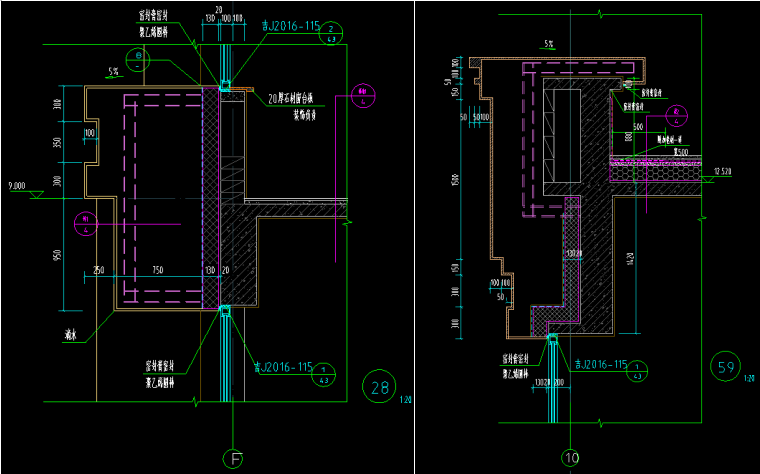Select the lower 吉J2016-115 reference in detail 28

click(x=284, y=367)
